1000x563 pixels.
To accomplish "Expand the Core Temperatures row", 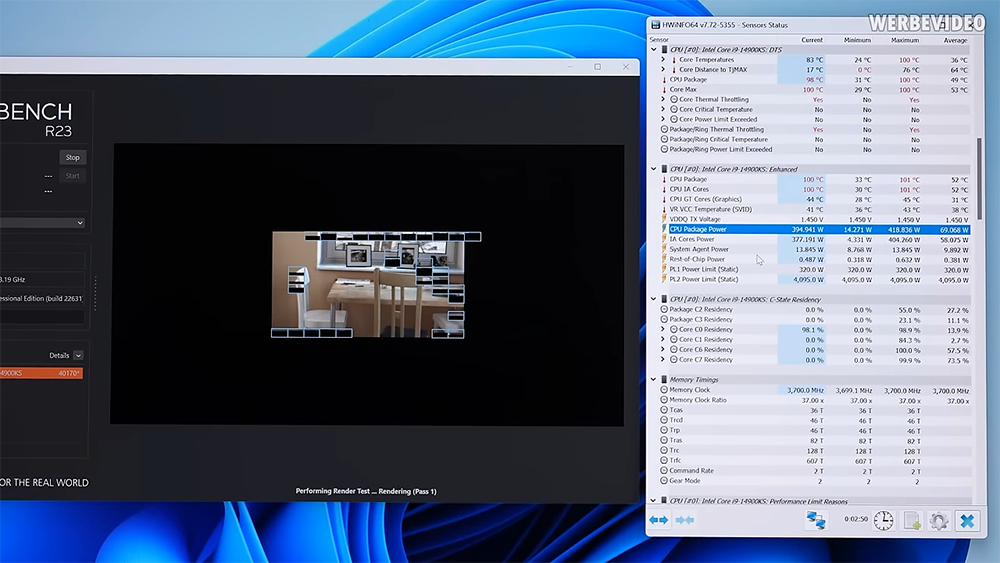I will [663, 59].
